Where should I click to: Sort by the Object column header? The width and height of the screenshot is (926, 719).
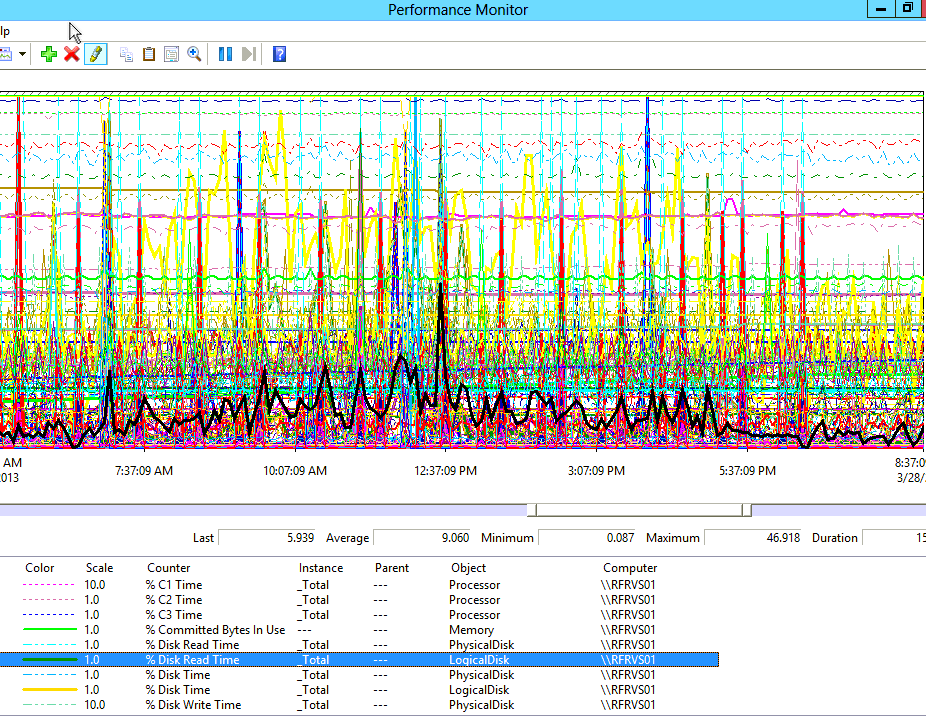pyautogui.click(x=468, y=568)
